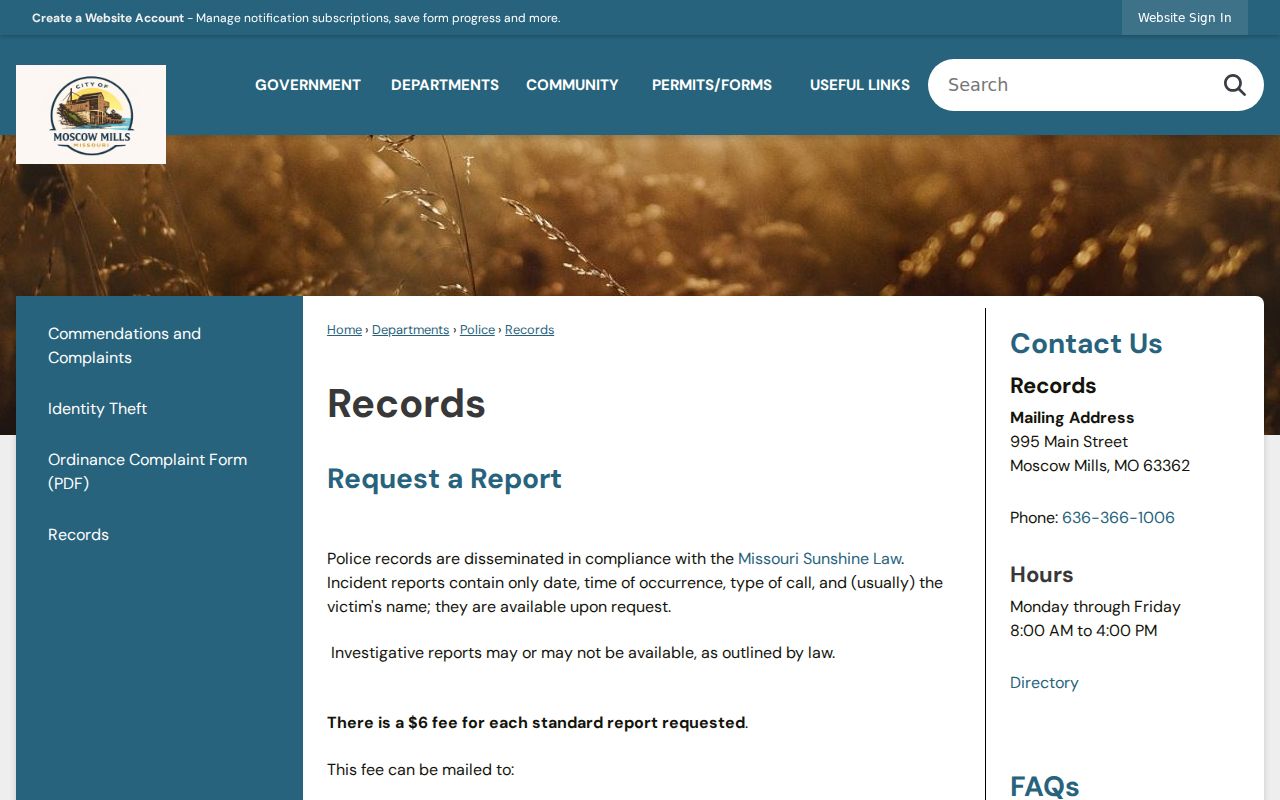The height and width of the screenshot is (800, 1280).
Task: Open the Community menu
Action: tap(572, 85)
